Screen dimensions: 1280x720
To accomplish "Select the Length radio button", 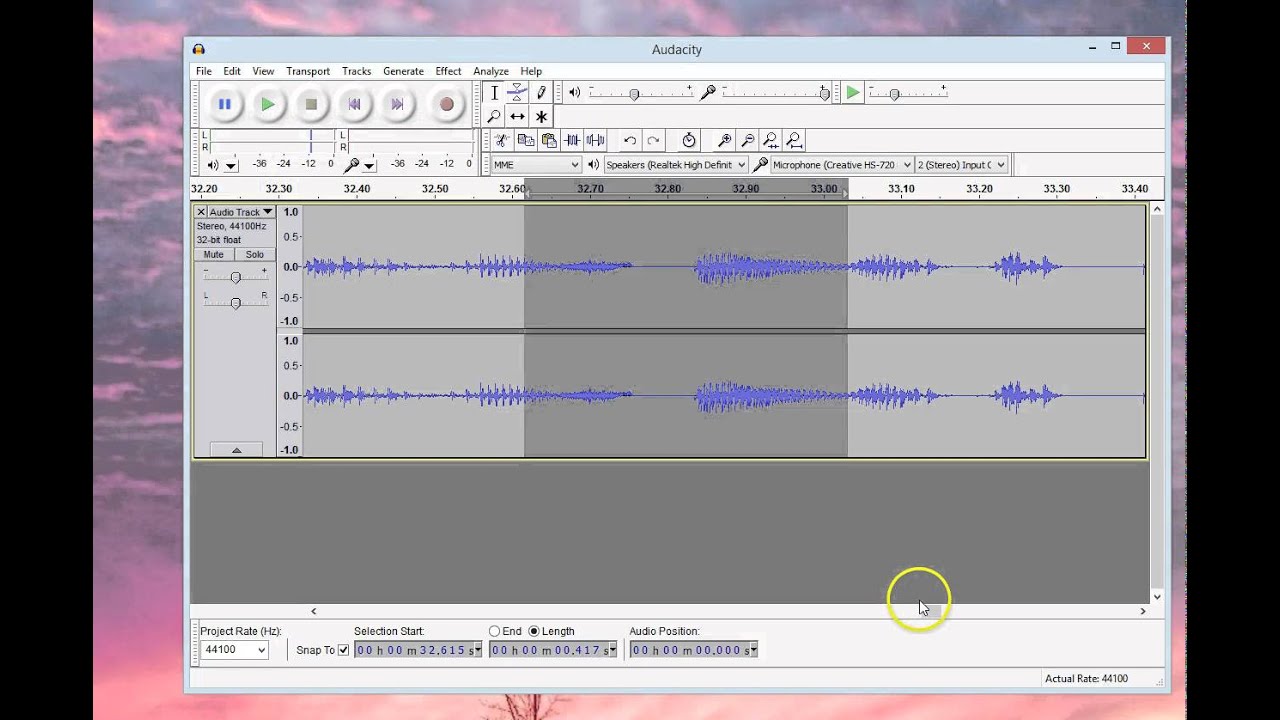I will coord(534,631).
